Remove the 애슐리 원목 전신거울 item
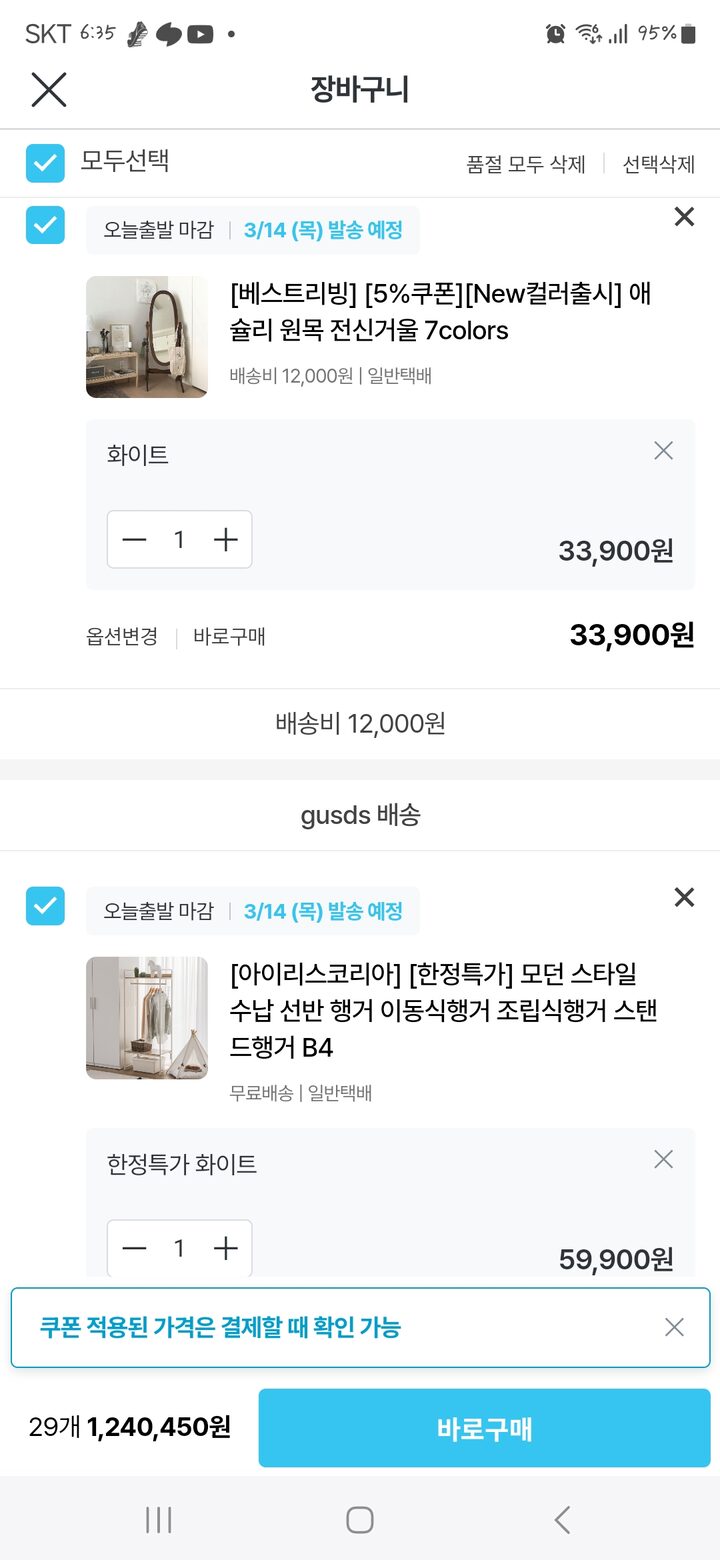 coord(684,217)
